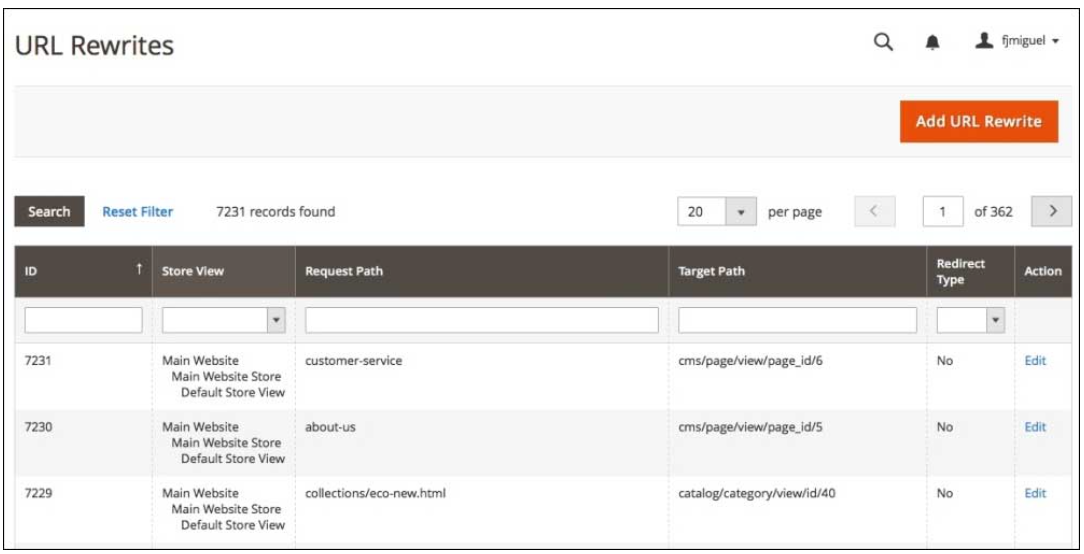The height and width of the screenshot is (554, 1084).
Task: Click the Add URL Rewrite button
Action: click(x=978, y=121)
